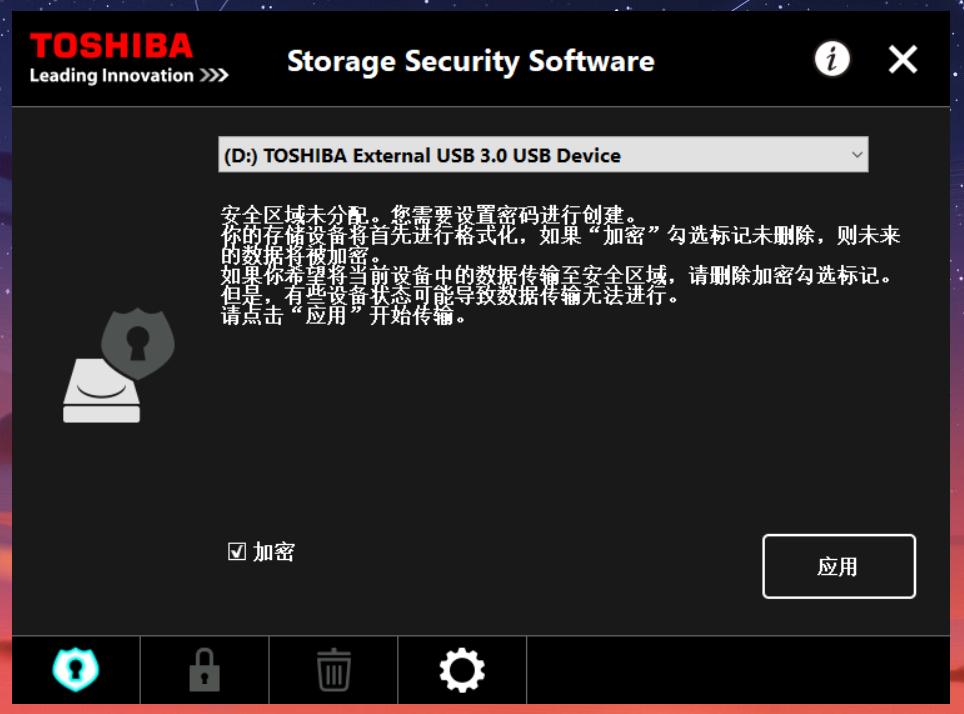The height and width of the screenshot is (714, 964).
Task: Open the padlock lock tab
Action: coord(204,669)
